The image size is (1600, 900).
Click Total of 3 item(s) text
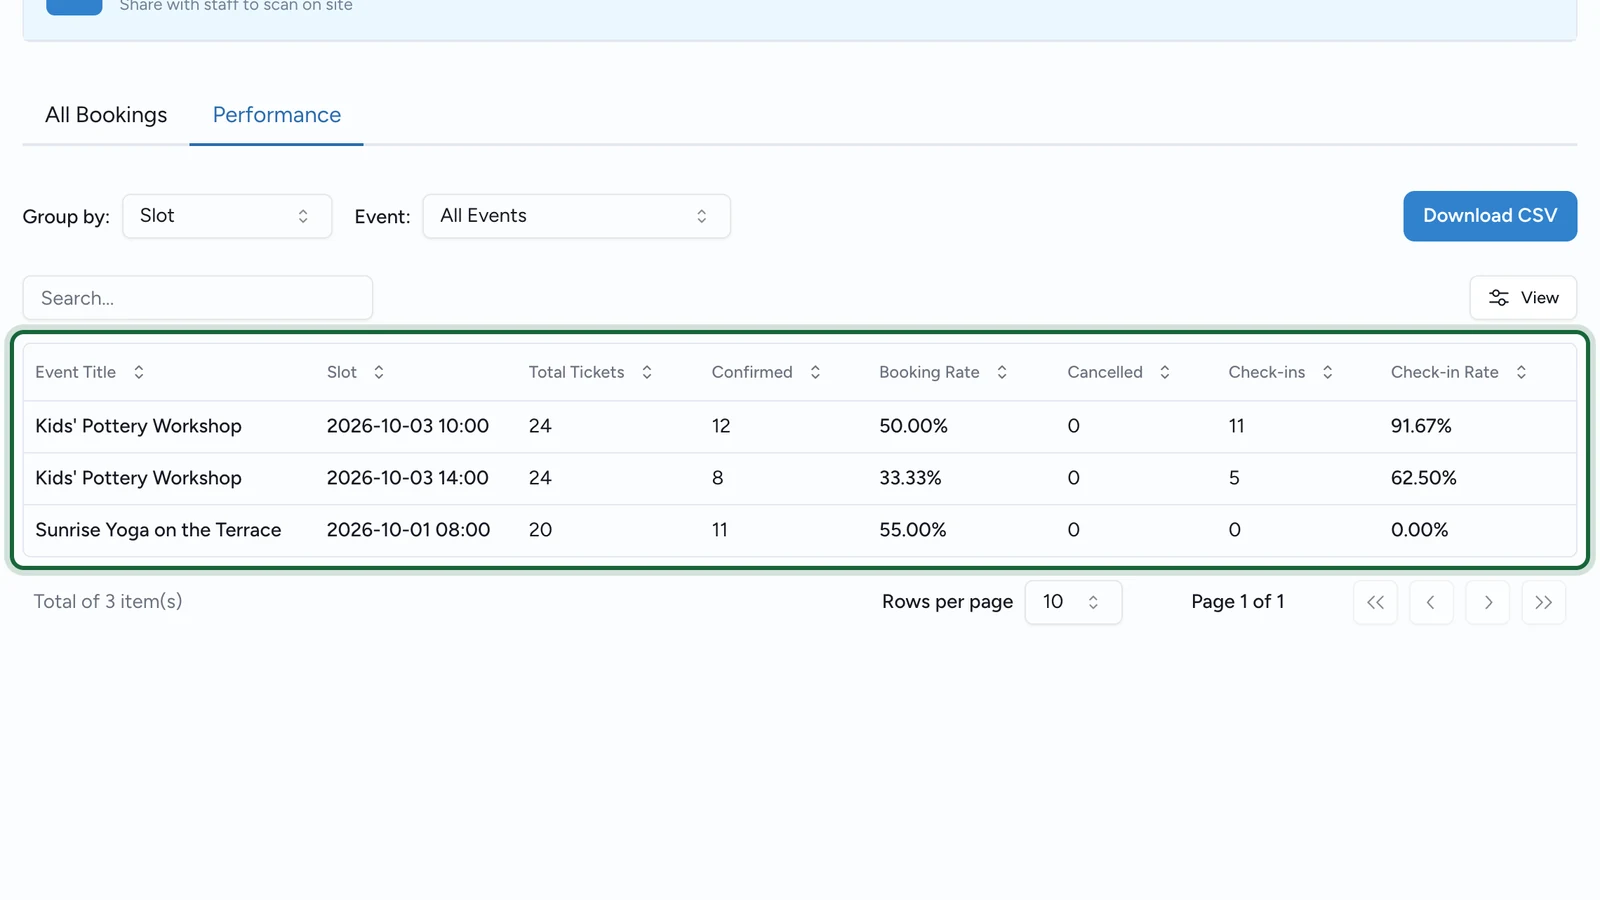(x=108, y=601)
